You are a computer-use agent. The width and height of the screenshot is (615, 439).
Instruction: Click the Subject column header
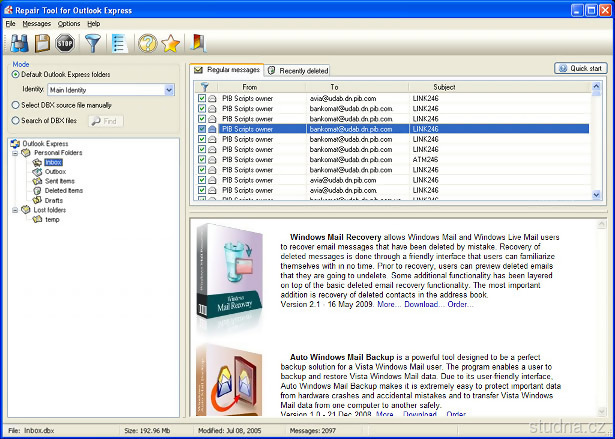click(443, 88)
